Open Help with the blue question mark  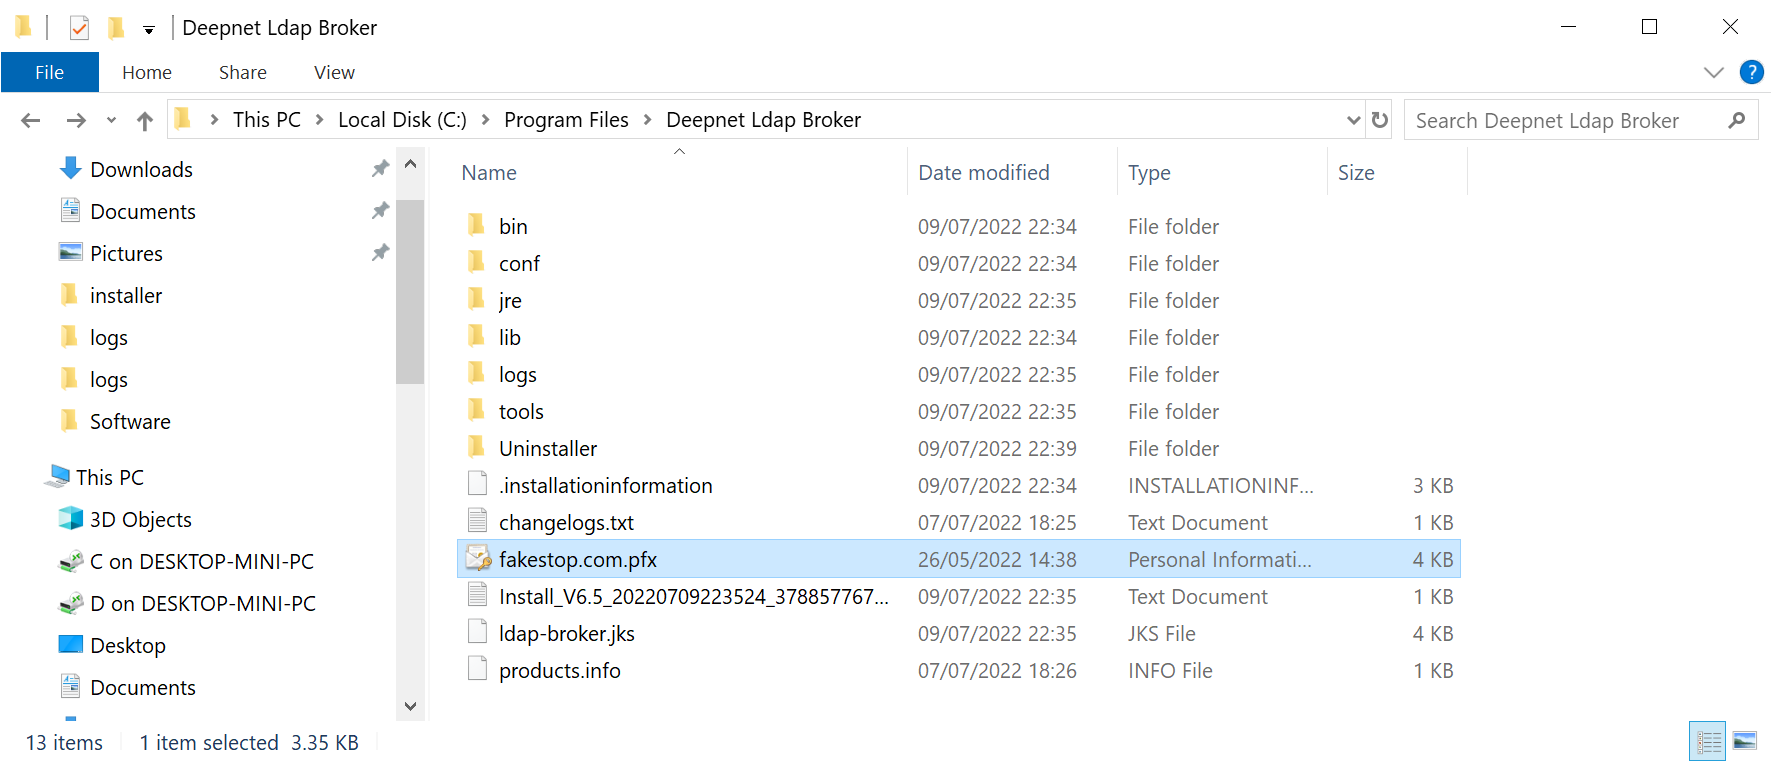[x=1752, y=72]
